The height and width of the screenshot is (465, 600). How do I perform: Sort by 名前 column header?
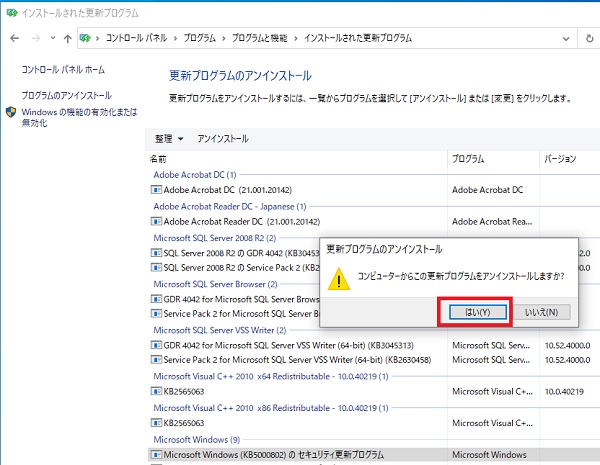158,159
